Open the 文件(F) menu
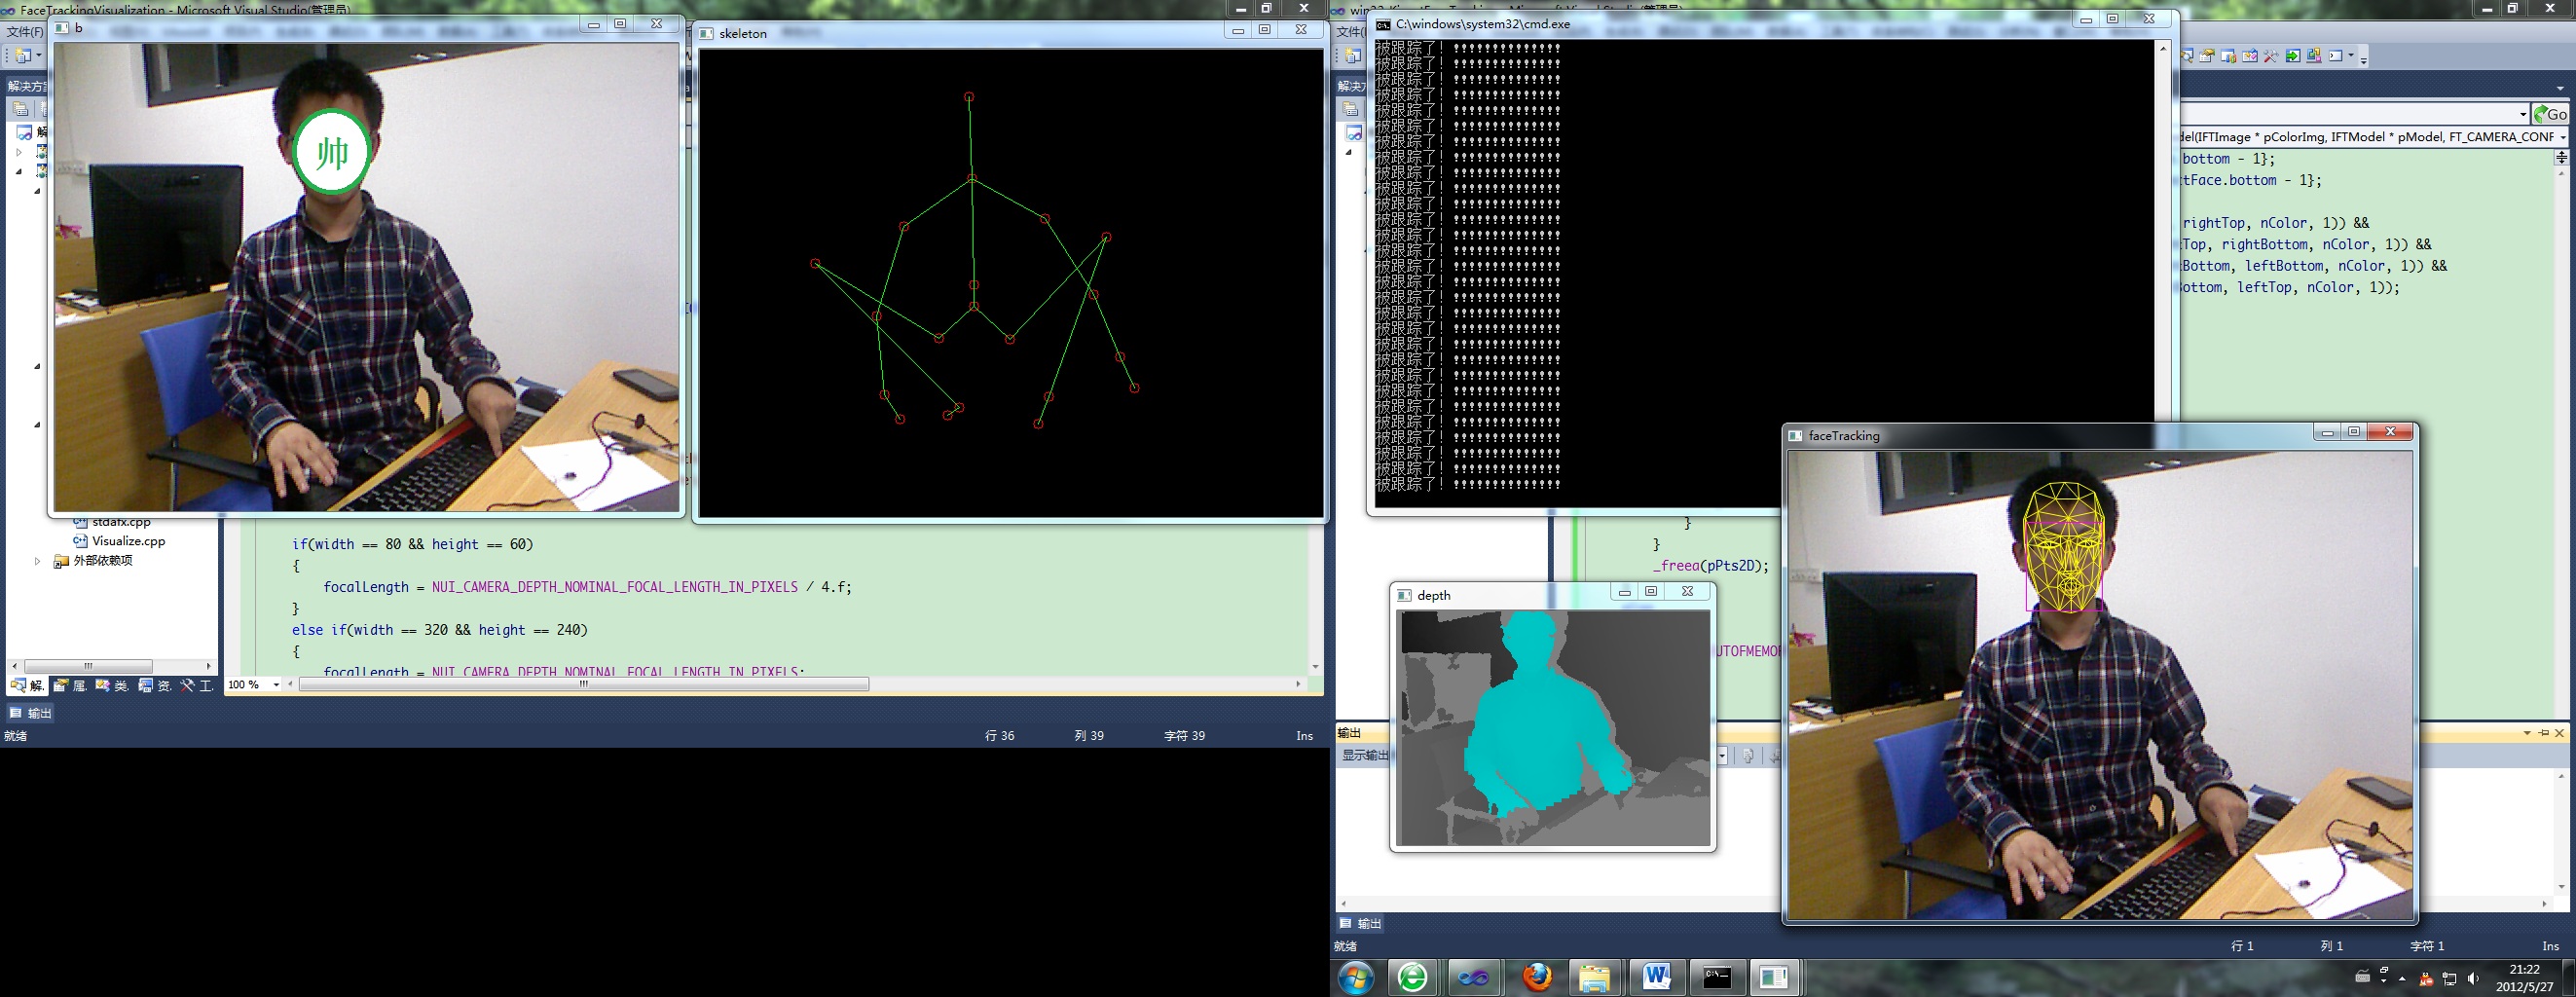Image resolution: width=2576 pixels, height=997 pixels. [25, 32]
